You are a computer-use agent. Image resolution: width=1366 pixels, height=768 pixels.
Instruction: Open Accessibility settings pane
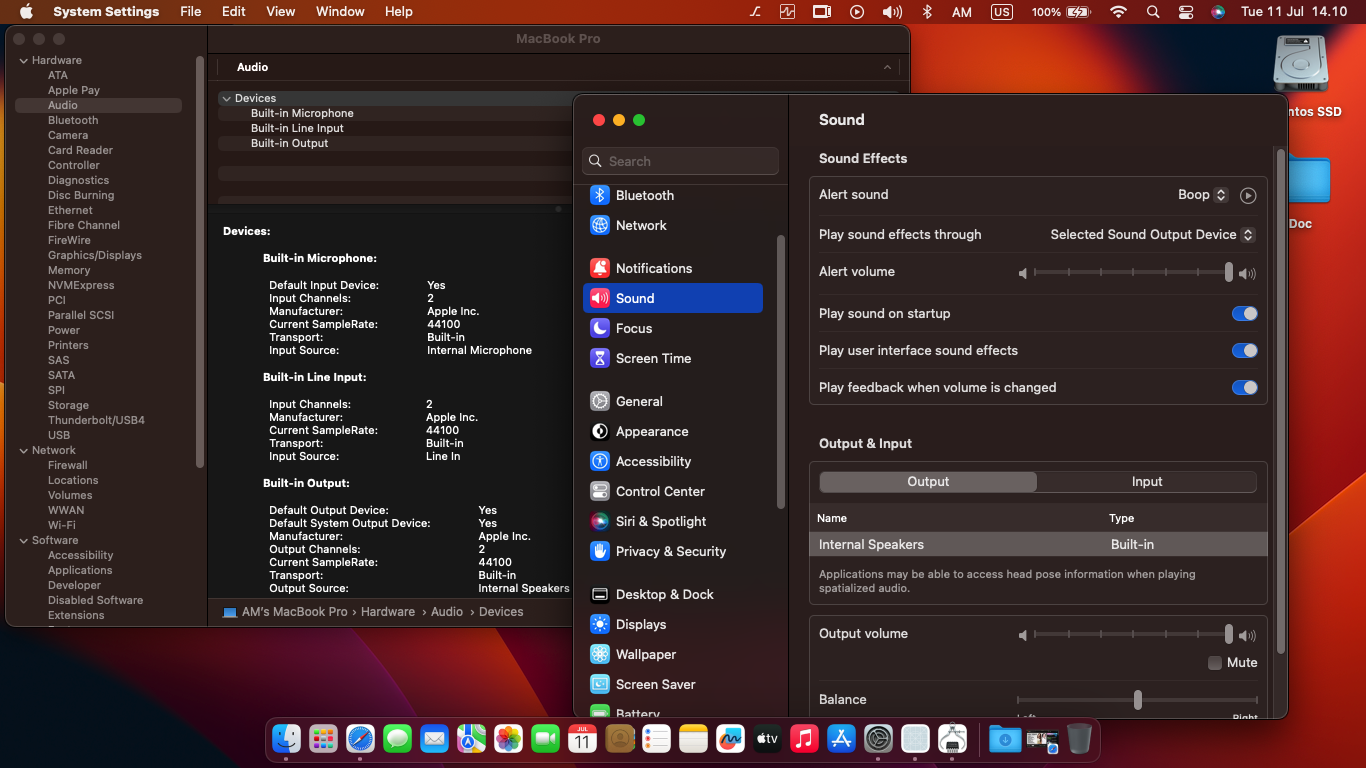(x=653, y=461)
